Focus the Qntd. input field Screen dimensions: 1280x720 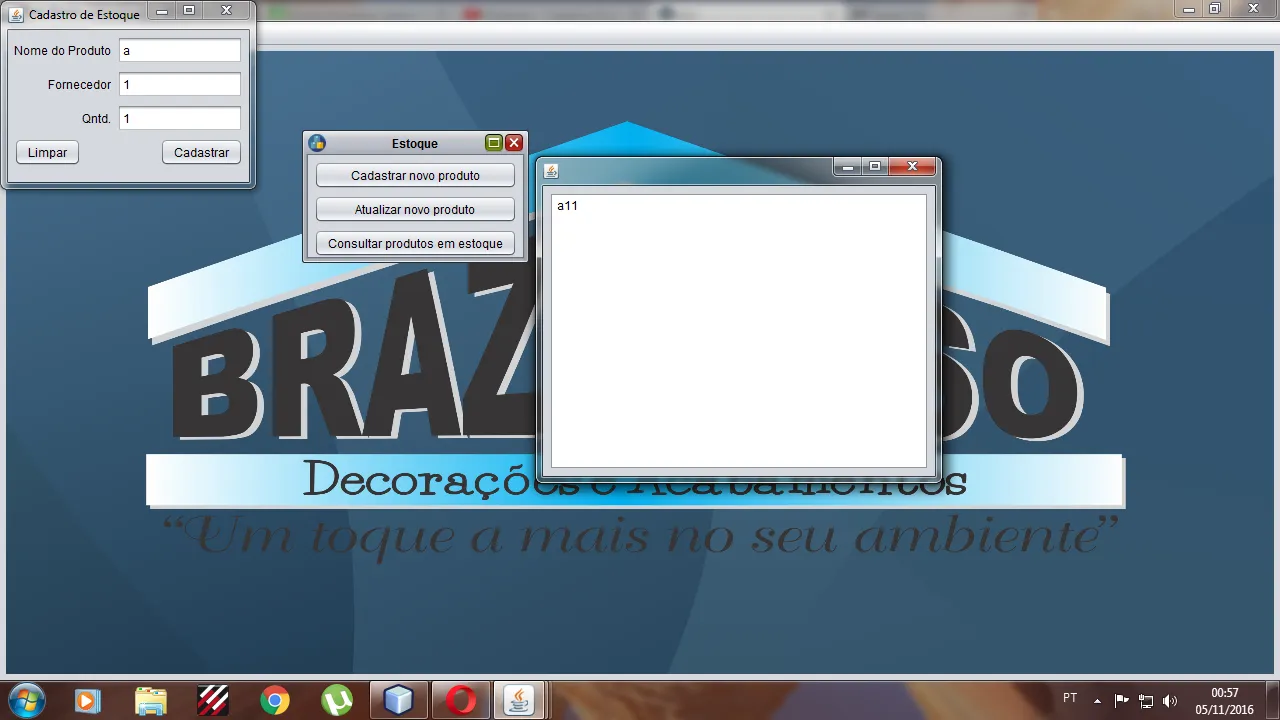(x=180, y=119)
